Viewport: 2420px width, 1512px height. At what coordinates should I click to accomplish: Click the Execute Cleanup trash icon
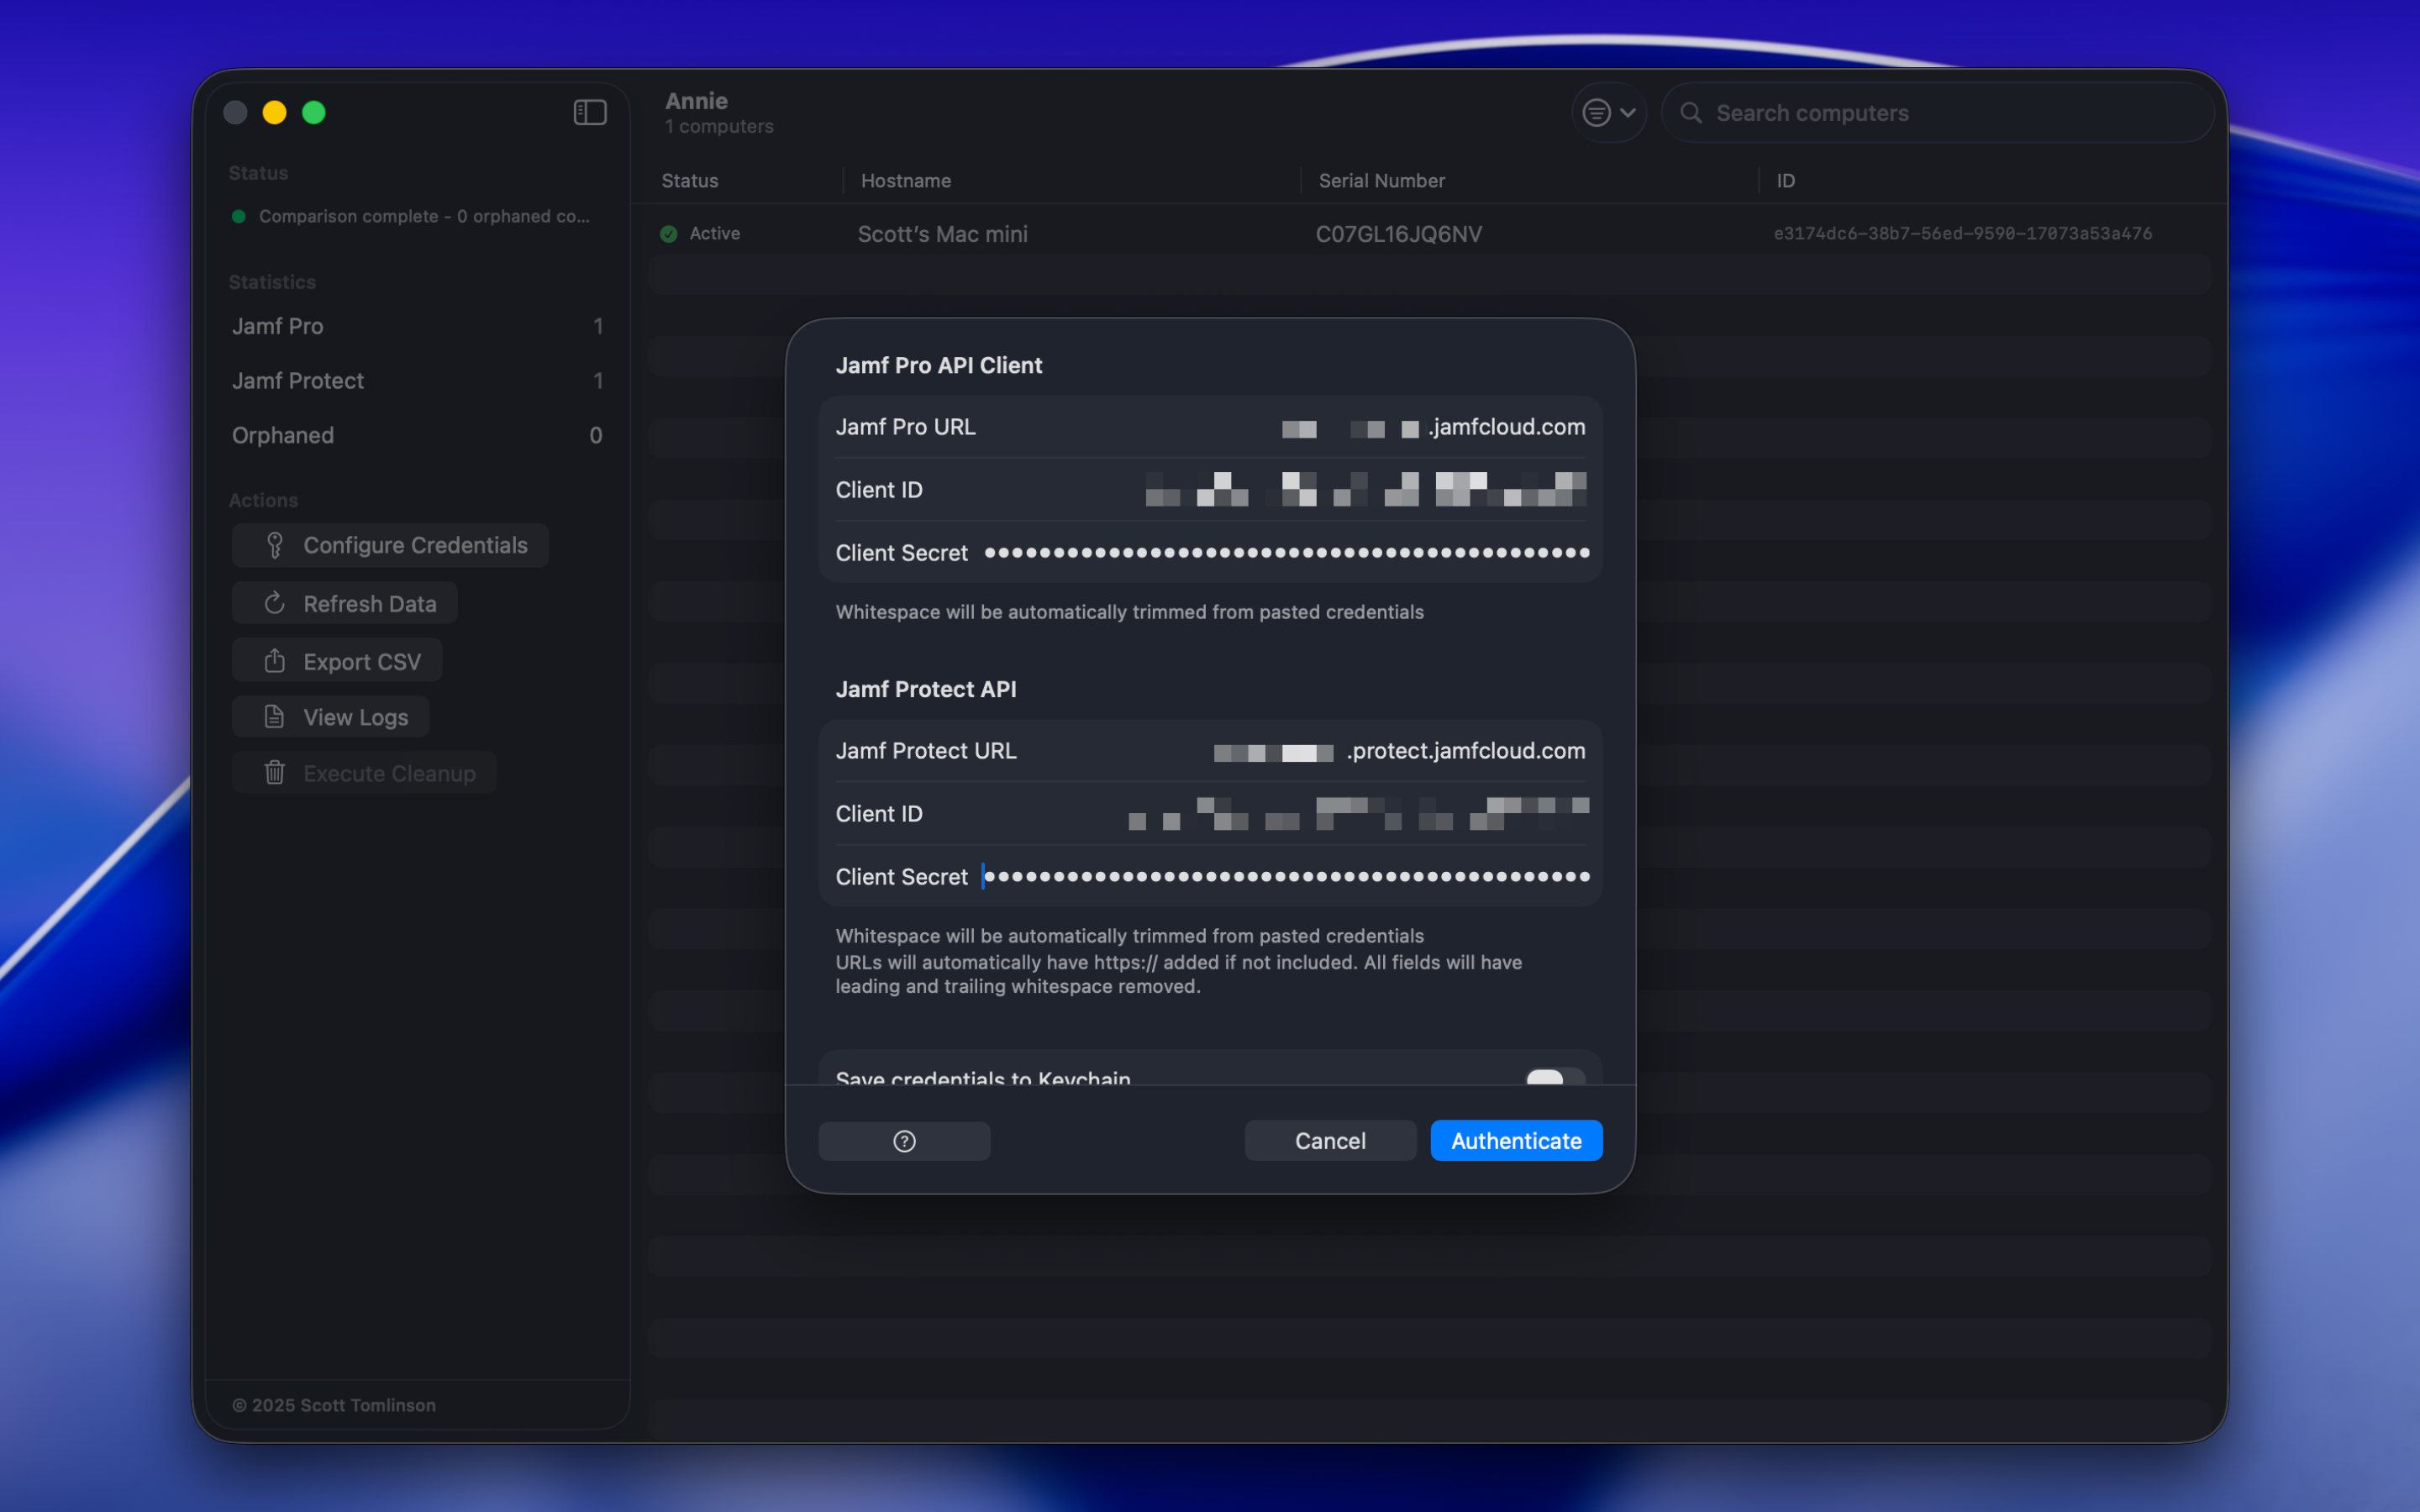tap(275, 773)
